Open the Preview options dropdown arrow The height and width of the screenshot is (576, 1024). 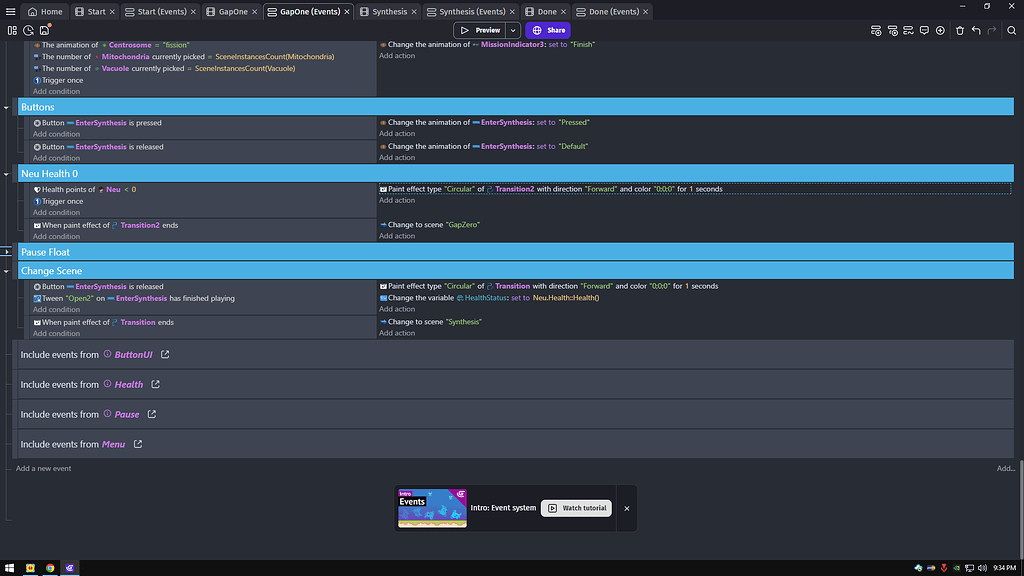coord(513,30)
